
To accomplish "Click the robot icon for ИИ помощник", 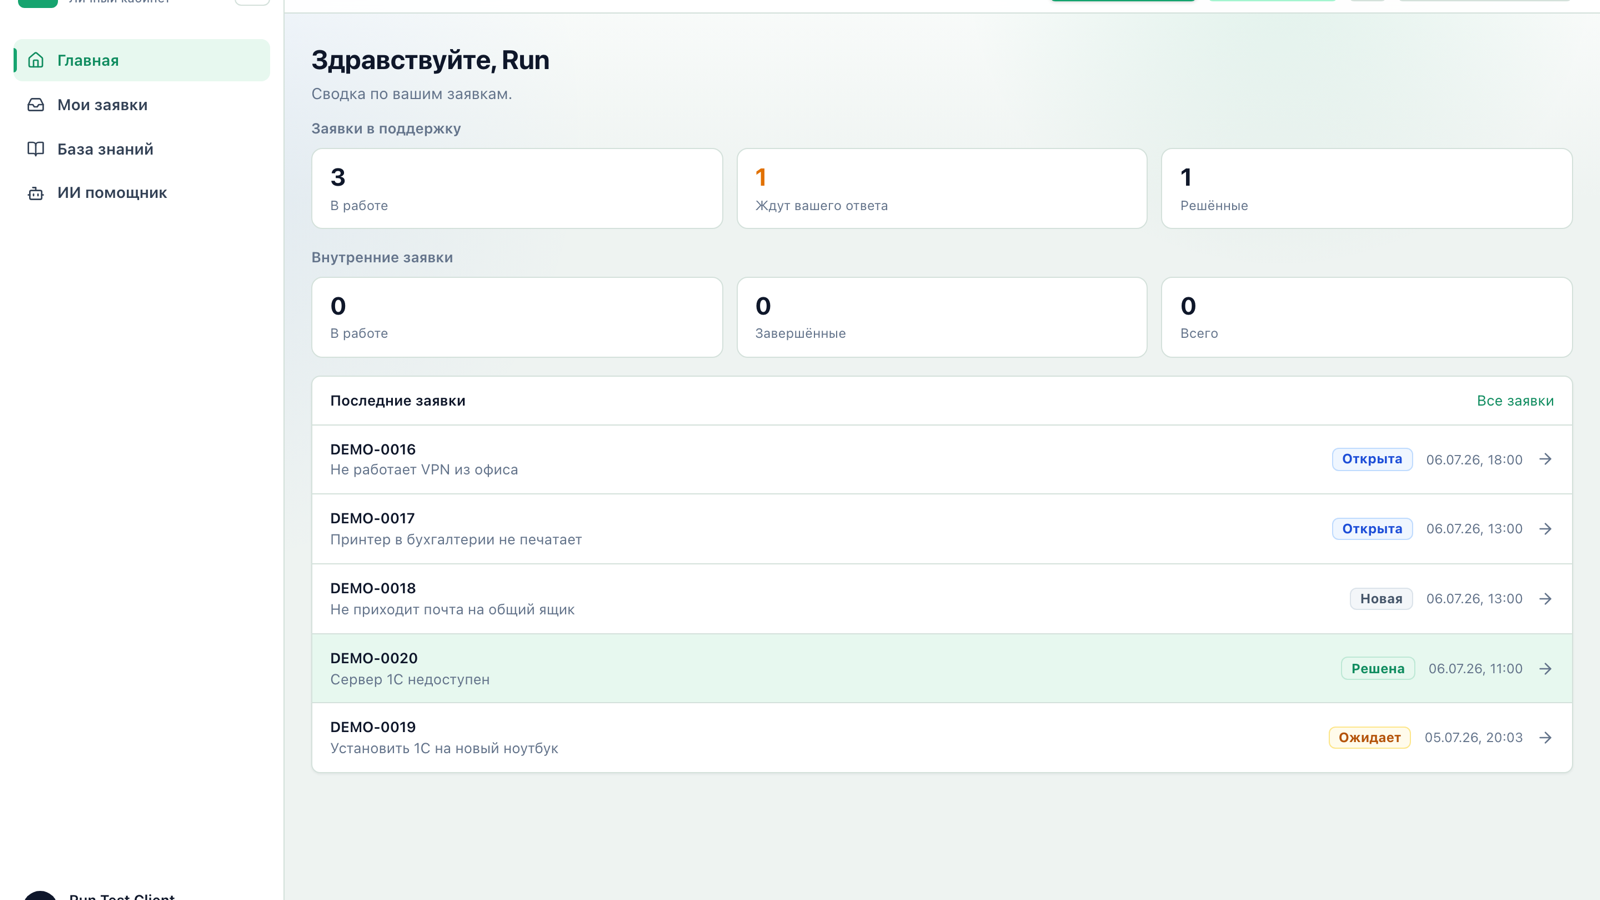I will click(x=36, y=193).
